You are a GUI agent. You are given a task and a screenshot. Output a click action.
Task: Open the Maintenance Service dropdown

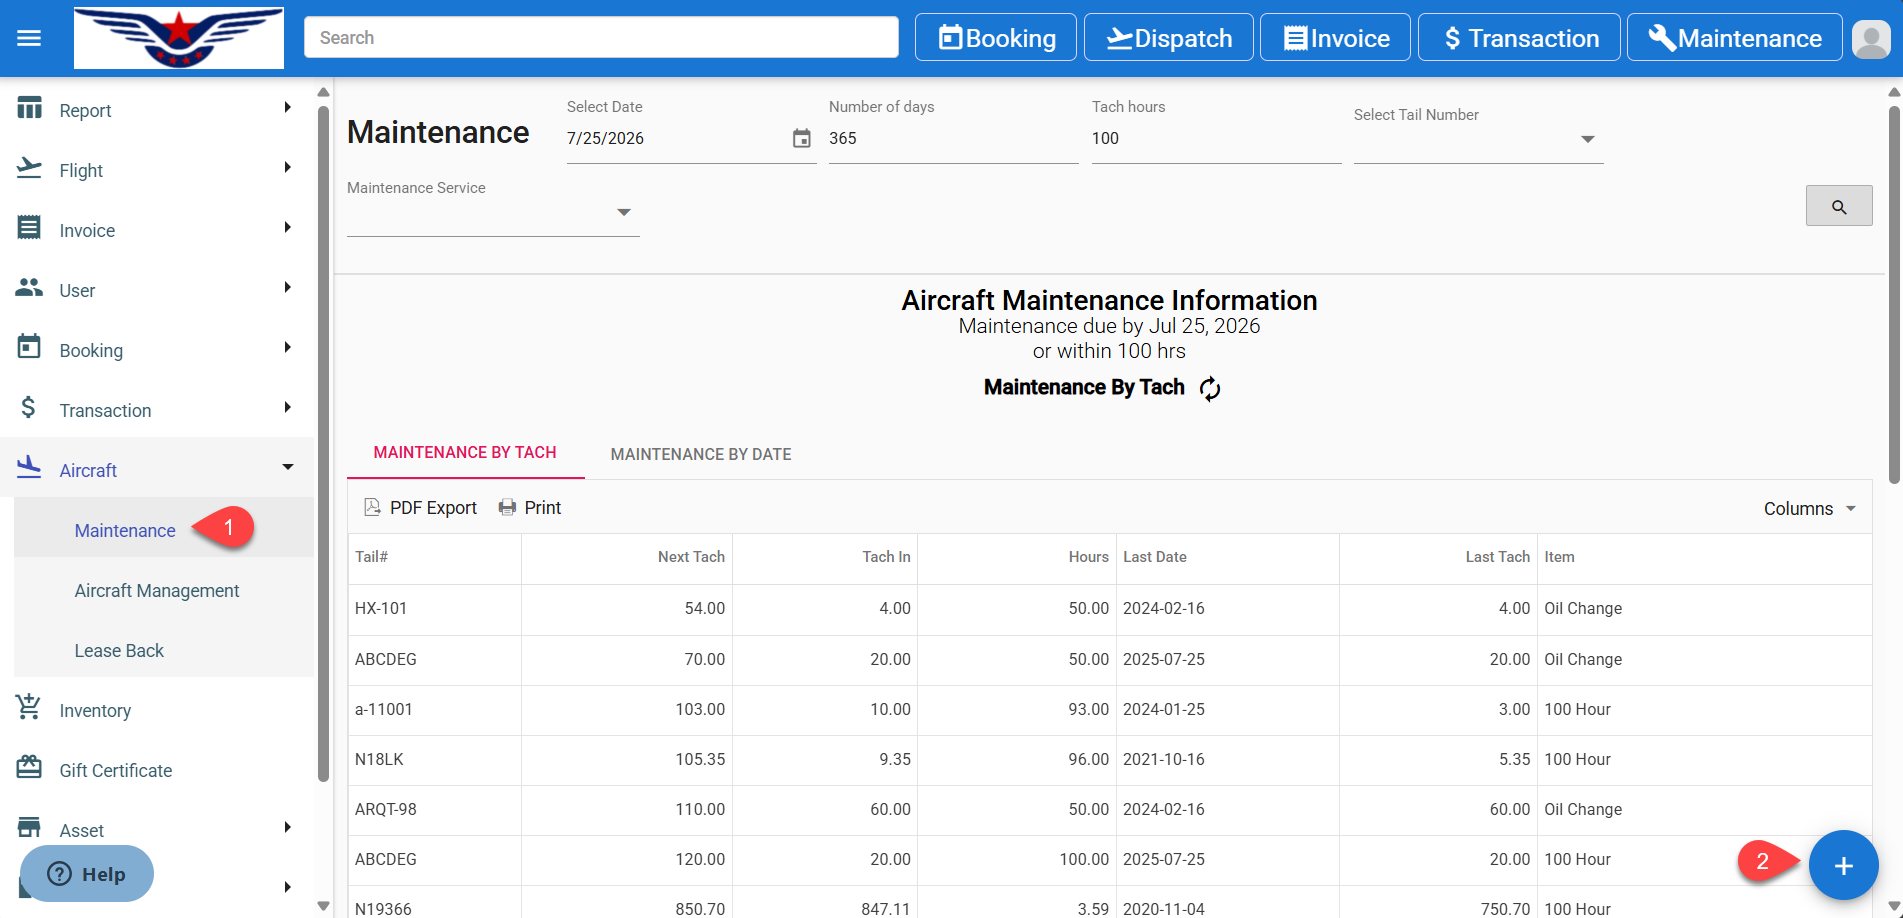[x=623, y=212]
